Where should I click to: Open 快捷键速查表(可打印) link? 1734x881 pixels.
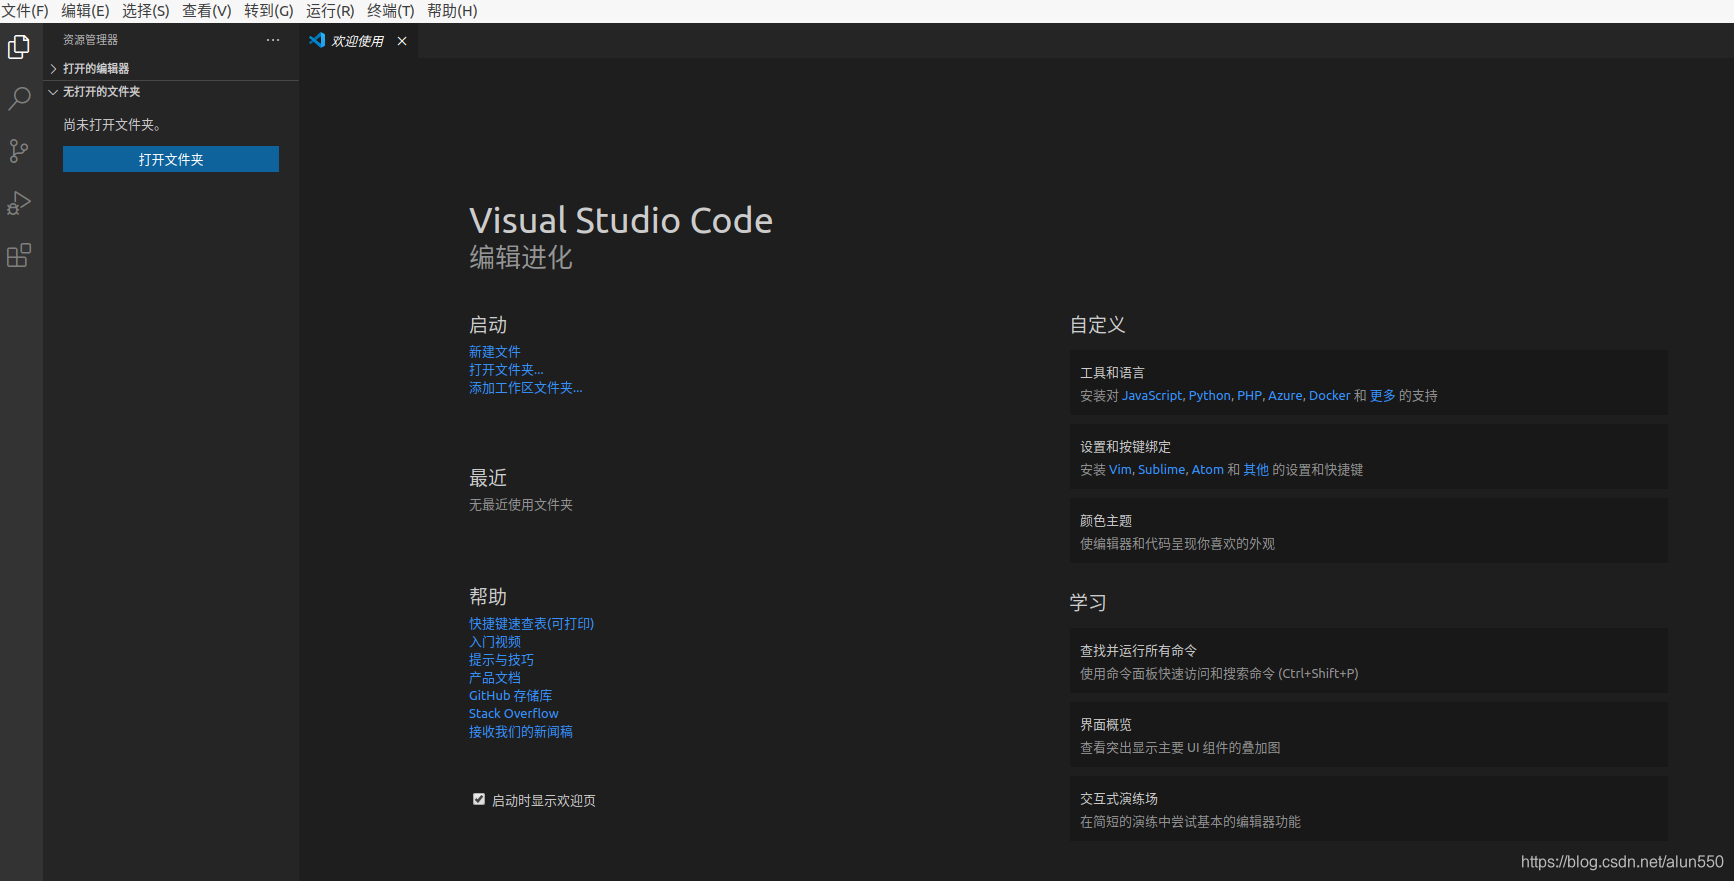pyautogui.click(x=532, y=624)
